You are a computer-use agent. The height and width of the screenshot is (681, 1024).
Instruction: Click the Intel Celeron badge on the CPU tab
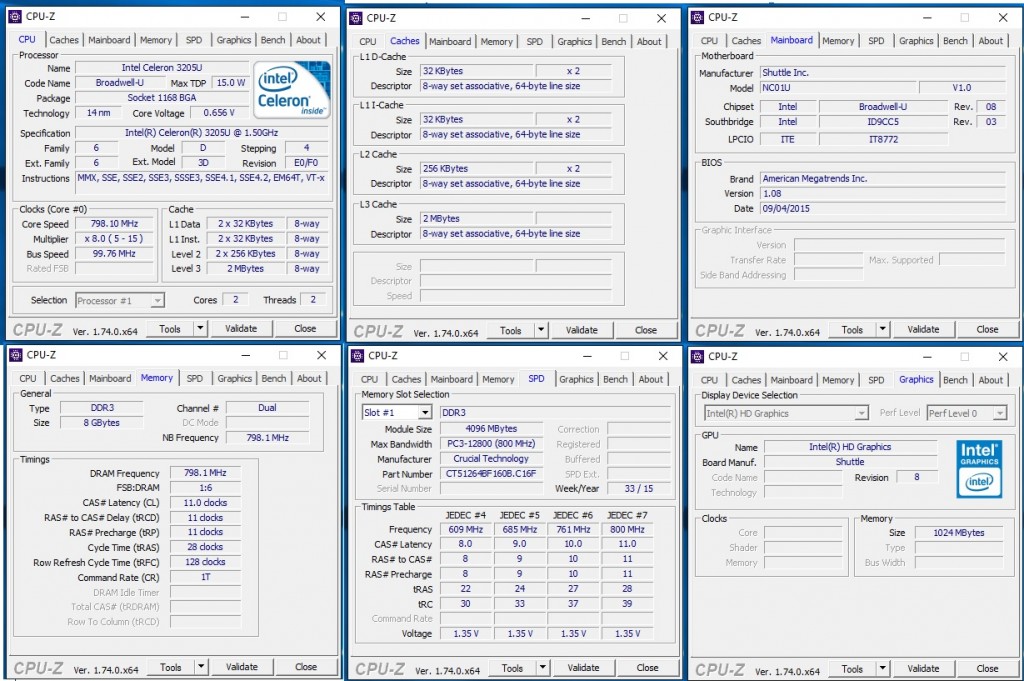[x=290, y=89]
